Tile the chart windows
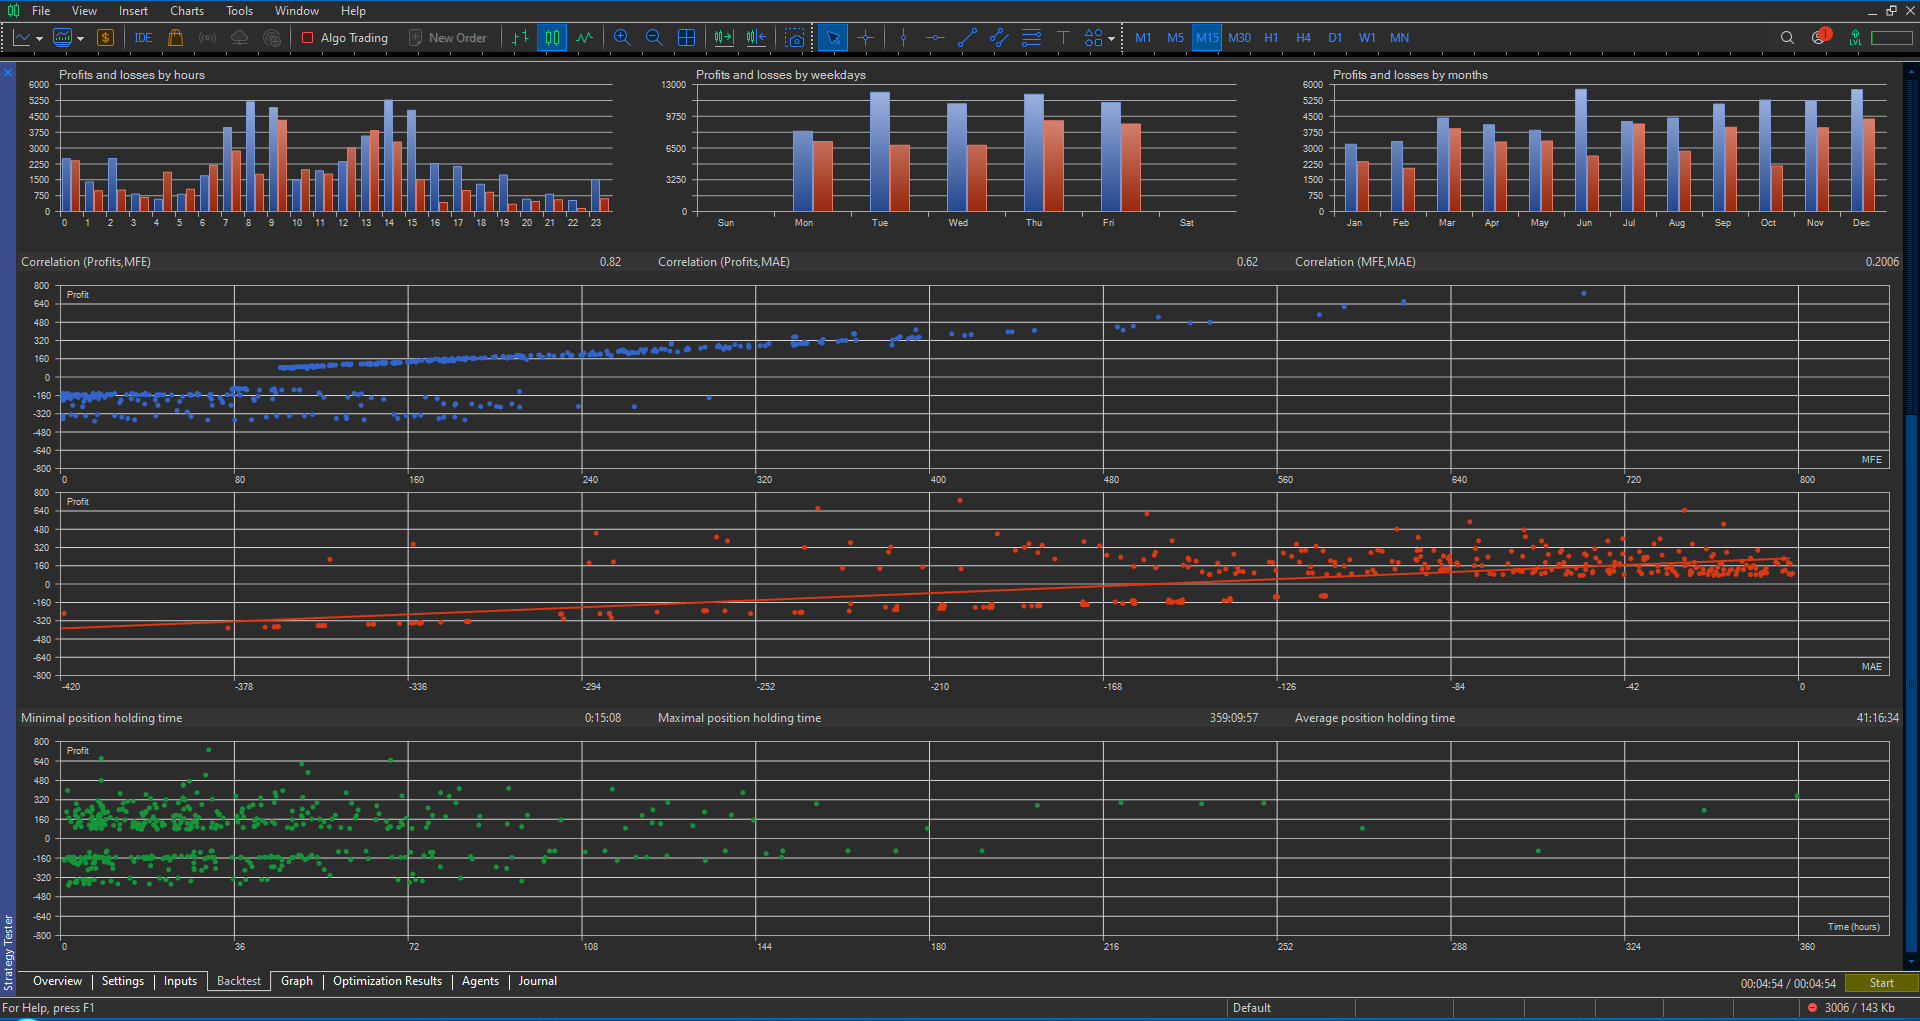This screenshot has width=1920, height=1021. click(687, 37)
